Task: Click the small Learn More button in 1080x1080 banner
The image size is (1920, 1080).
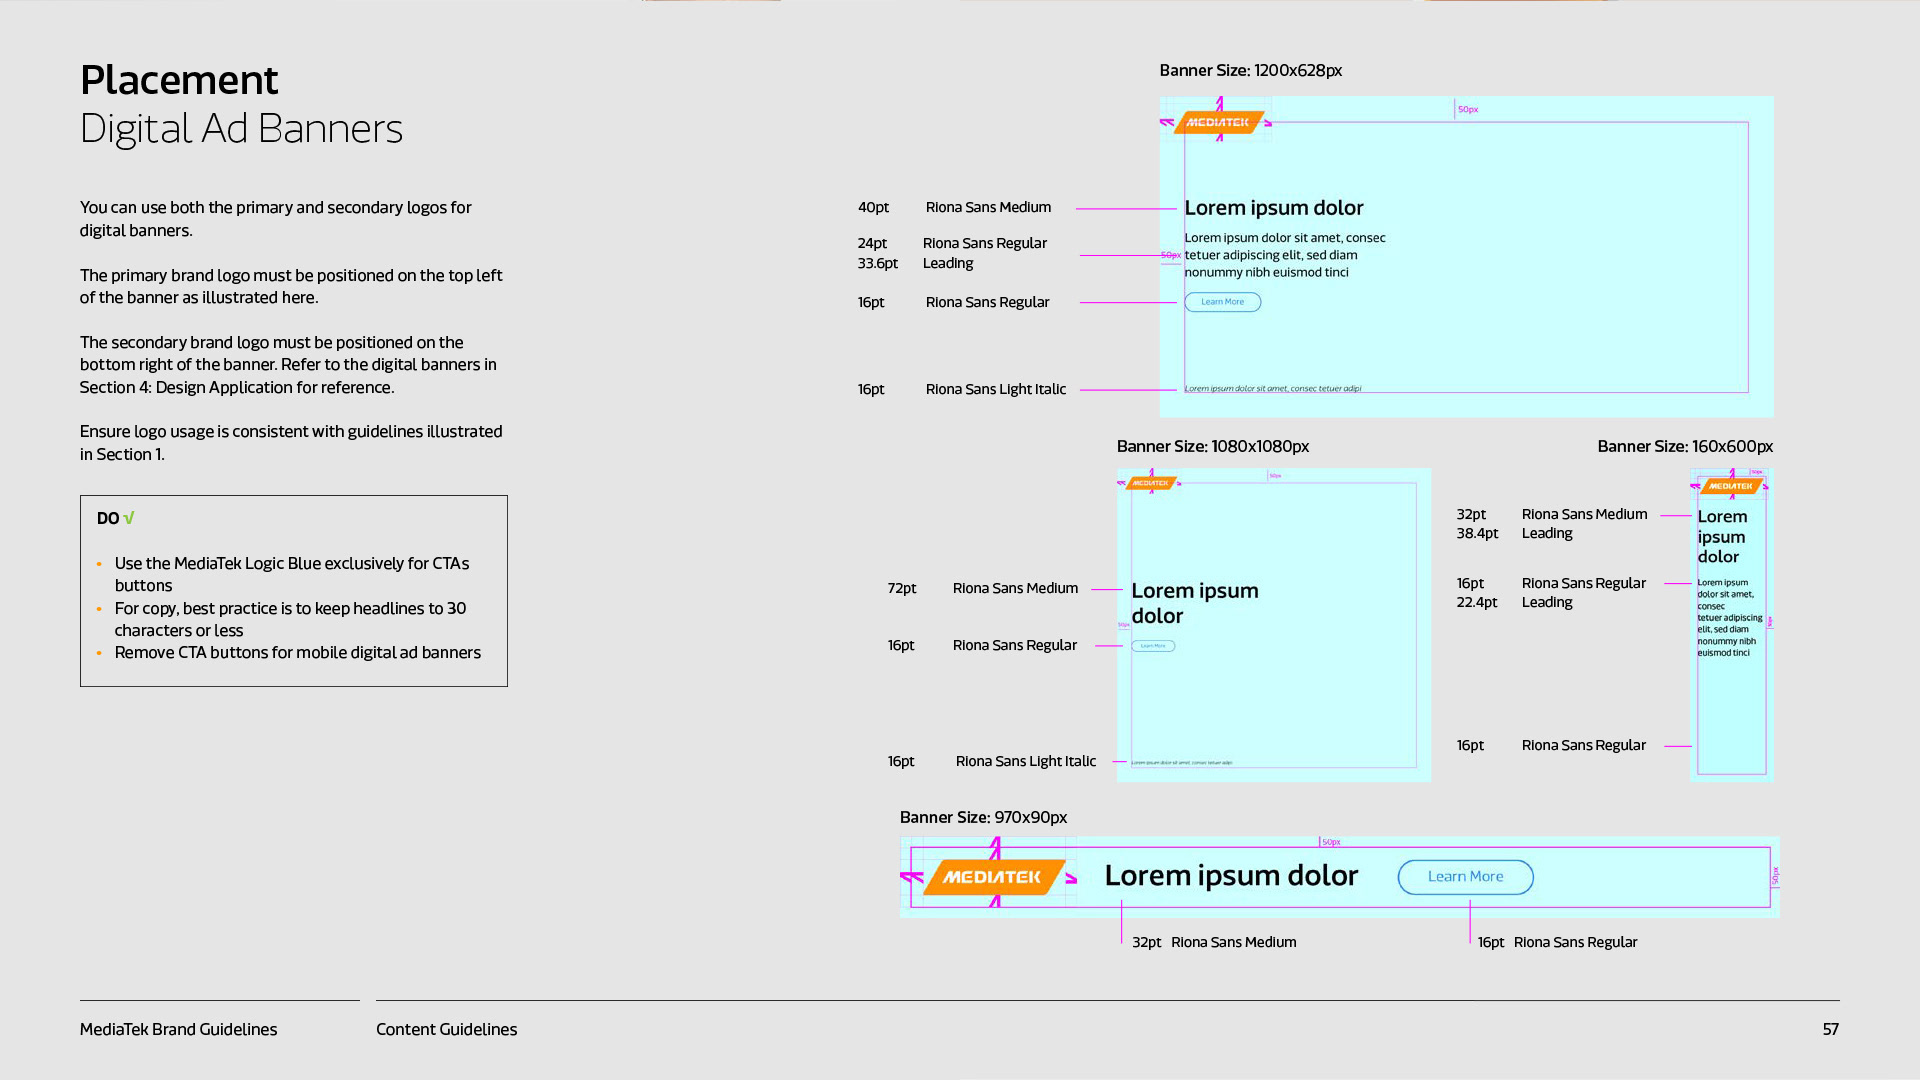Action: 1153,646
